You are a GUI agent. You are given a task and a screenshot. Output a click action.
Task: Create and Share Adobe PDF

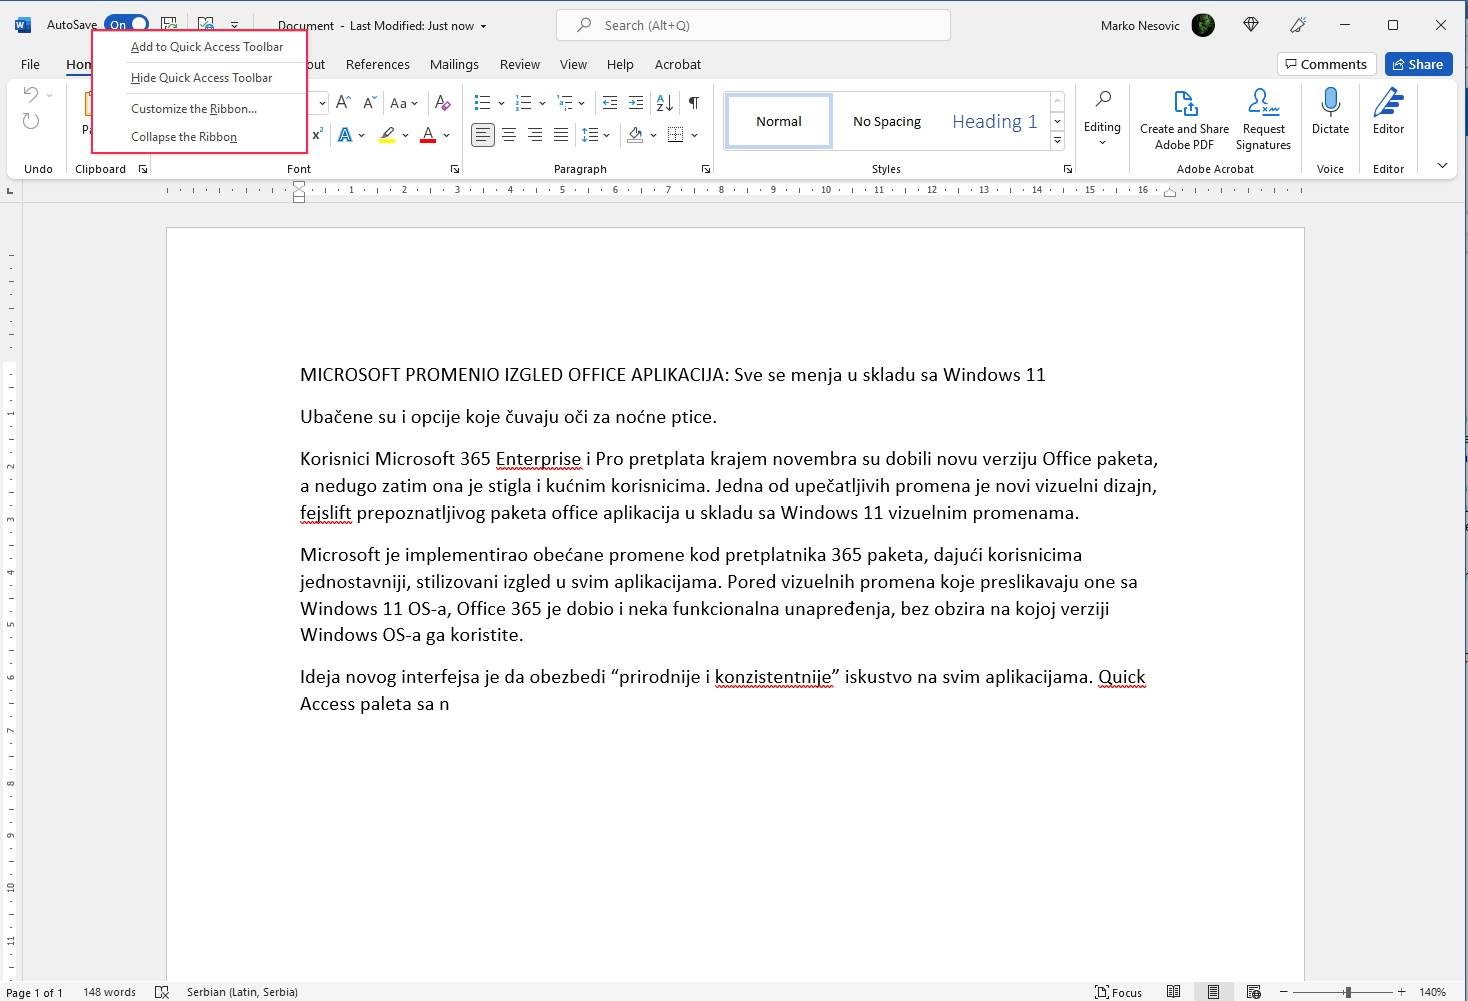click(x=1184, y=118)
